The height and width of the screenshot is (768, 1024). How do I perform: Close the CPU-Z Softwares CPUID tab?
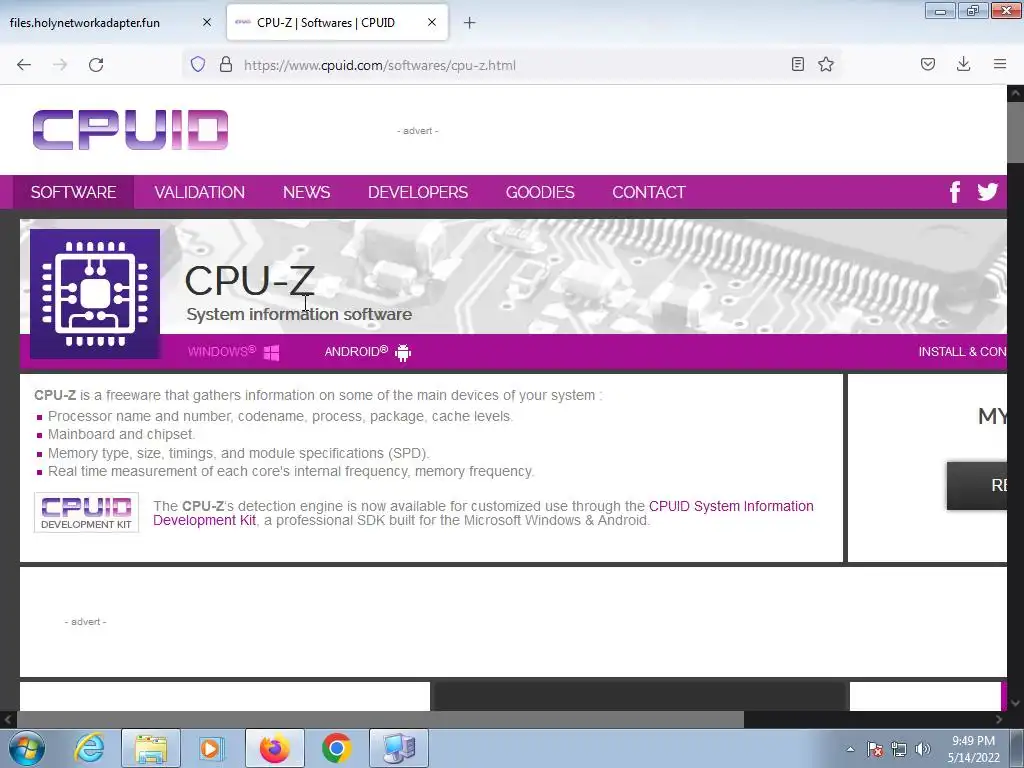(432, 22)
